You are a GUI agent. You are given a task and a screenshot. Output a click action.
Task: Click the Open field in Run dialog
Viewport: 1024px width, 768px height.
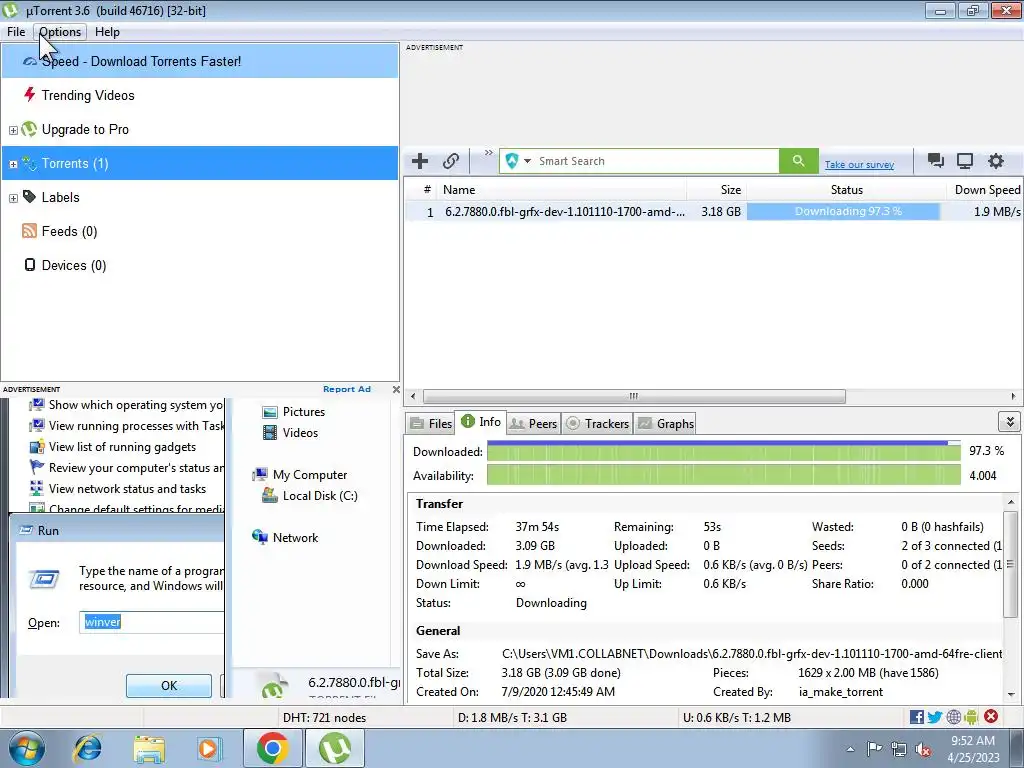coord(152,622)
